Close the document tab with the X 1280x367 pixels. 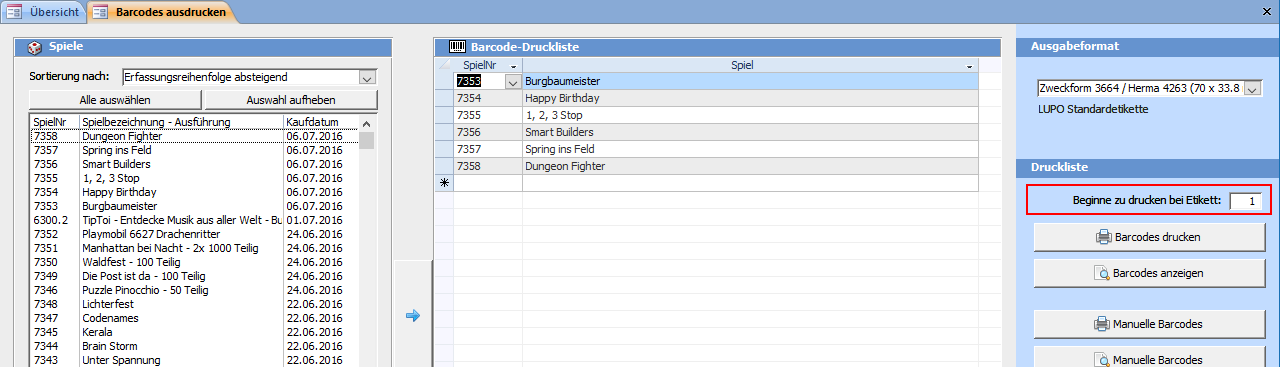point(1268,12)
